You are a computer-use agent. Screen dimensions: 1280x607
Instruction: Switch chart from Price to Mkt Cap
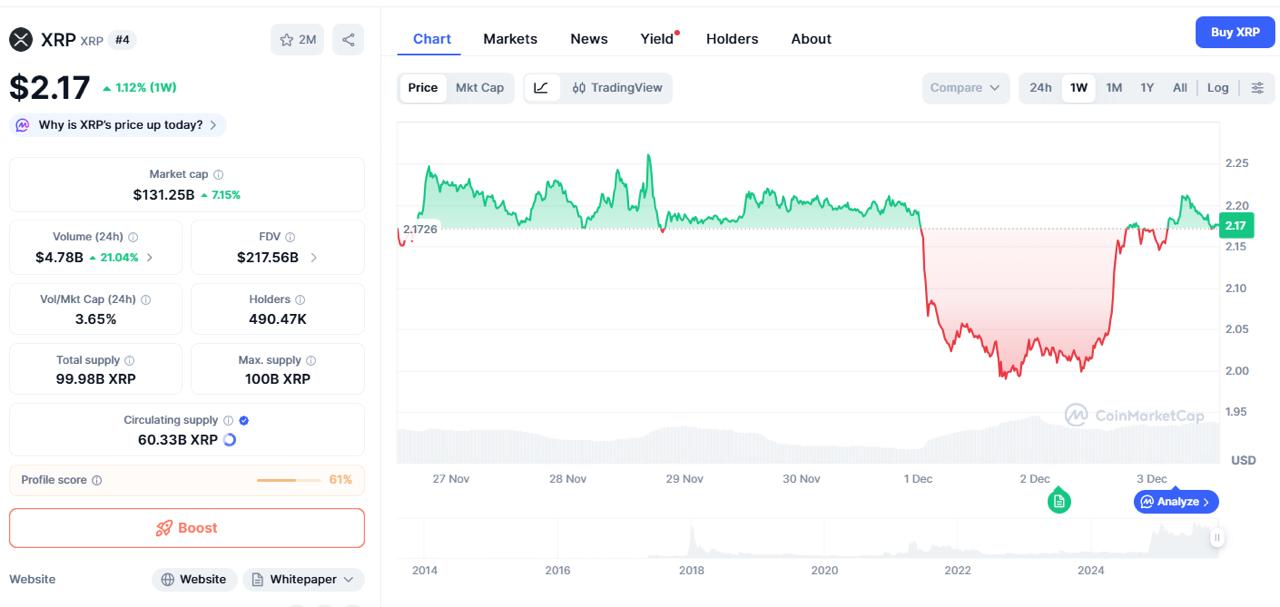coord(480,87)
